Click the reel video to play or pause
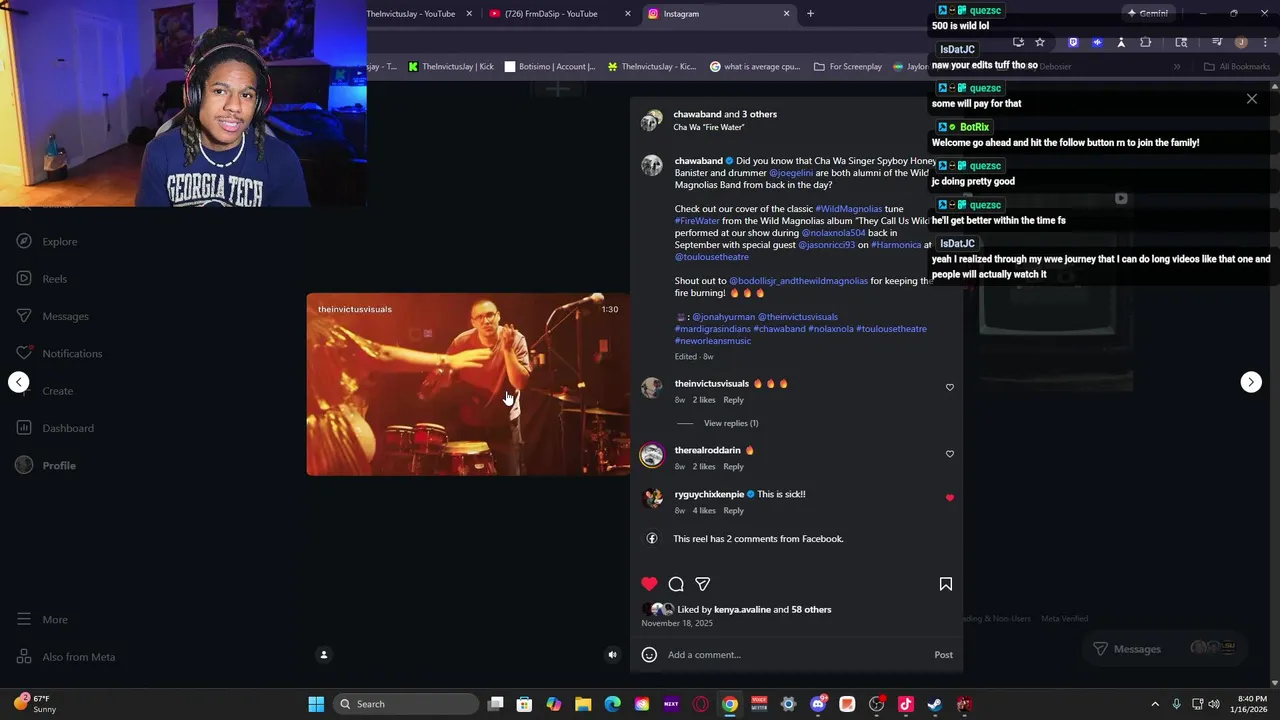The width and height of the screenshot is (1280, 720). click(468, 384)
